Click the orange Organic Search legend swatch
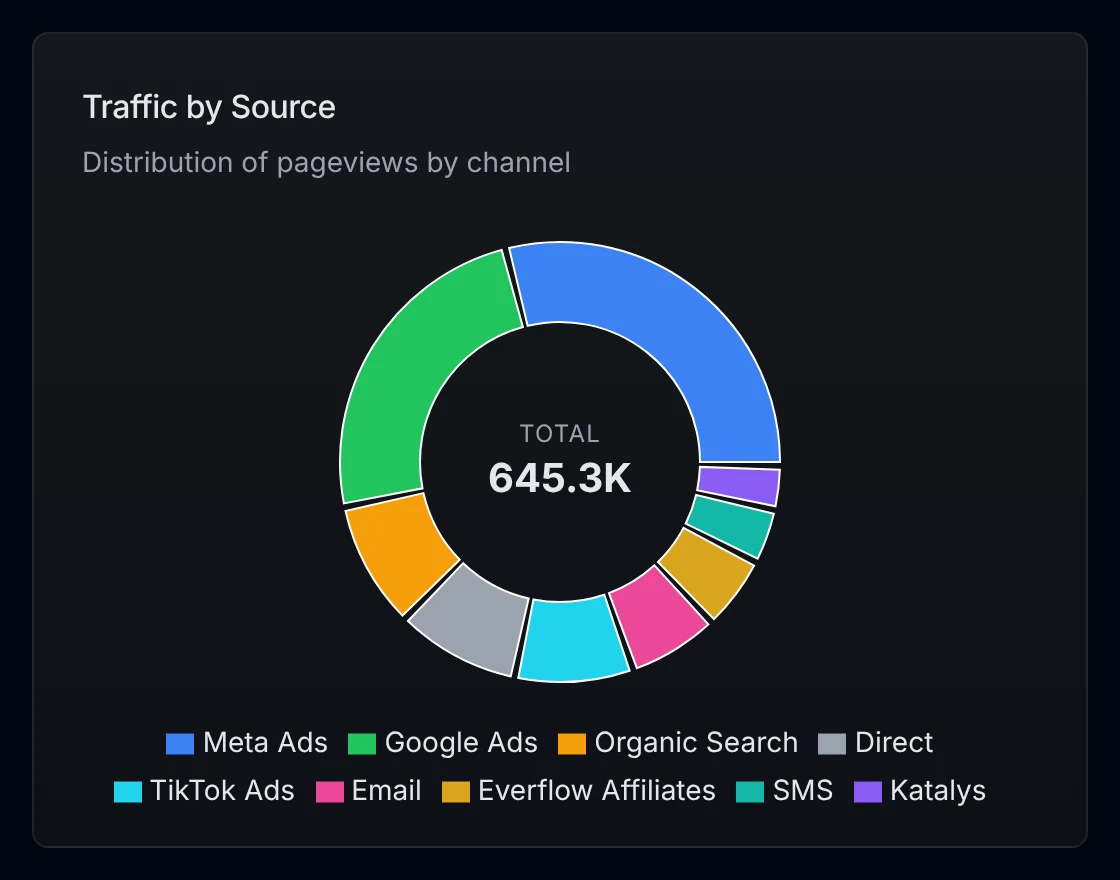The height and width of the screenshot is (880, 1120). coord(571,744)
